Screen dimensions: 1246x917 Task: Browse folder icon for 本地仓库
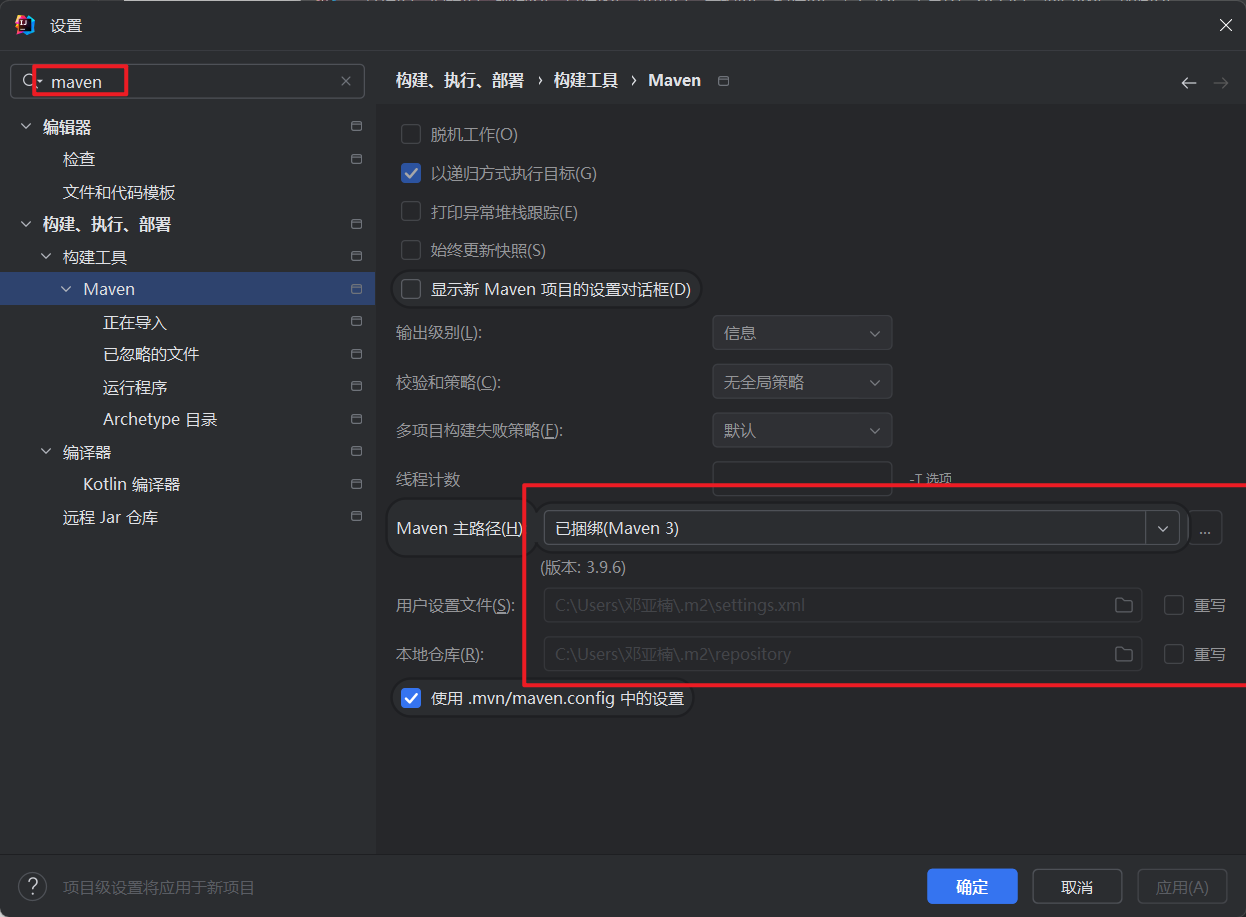click(1124, 654)
